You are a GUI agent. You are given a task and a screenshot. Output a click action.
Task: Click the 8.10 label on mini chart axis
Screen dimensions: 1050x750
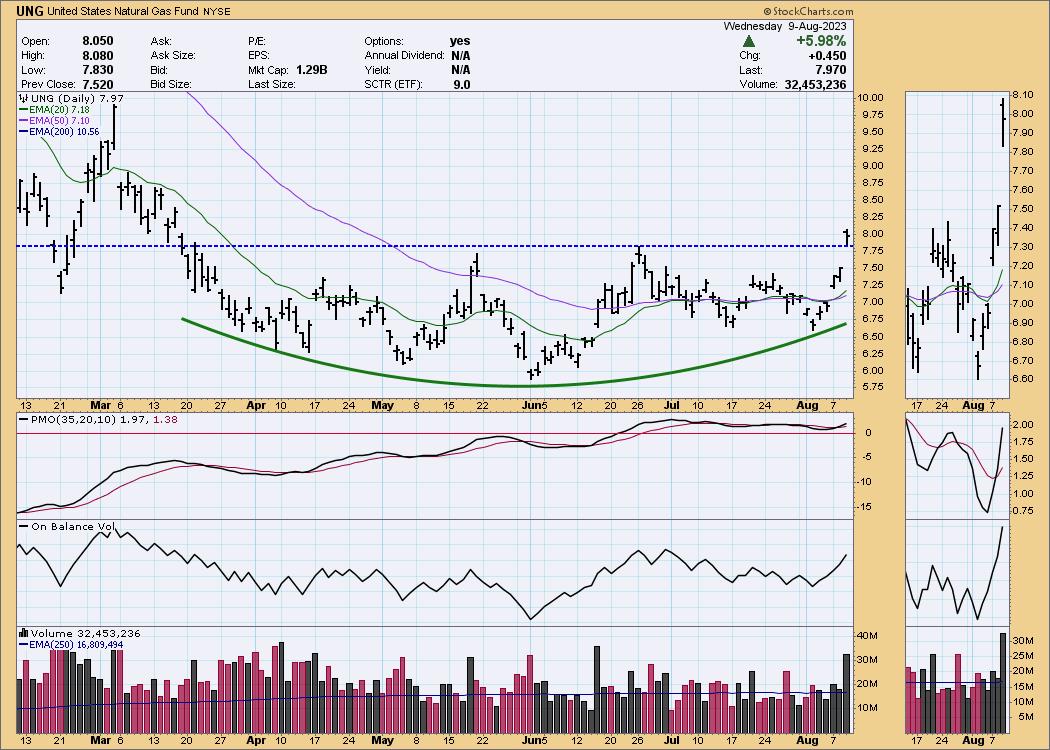pos(1023,95)
